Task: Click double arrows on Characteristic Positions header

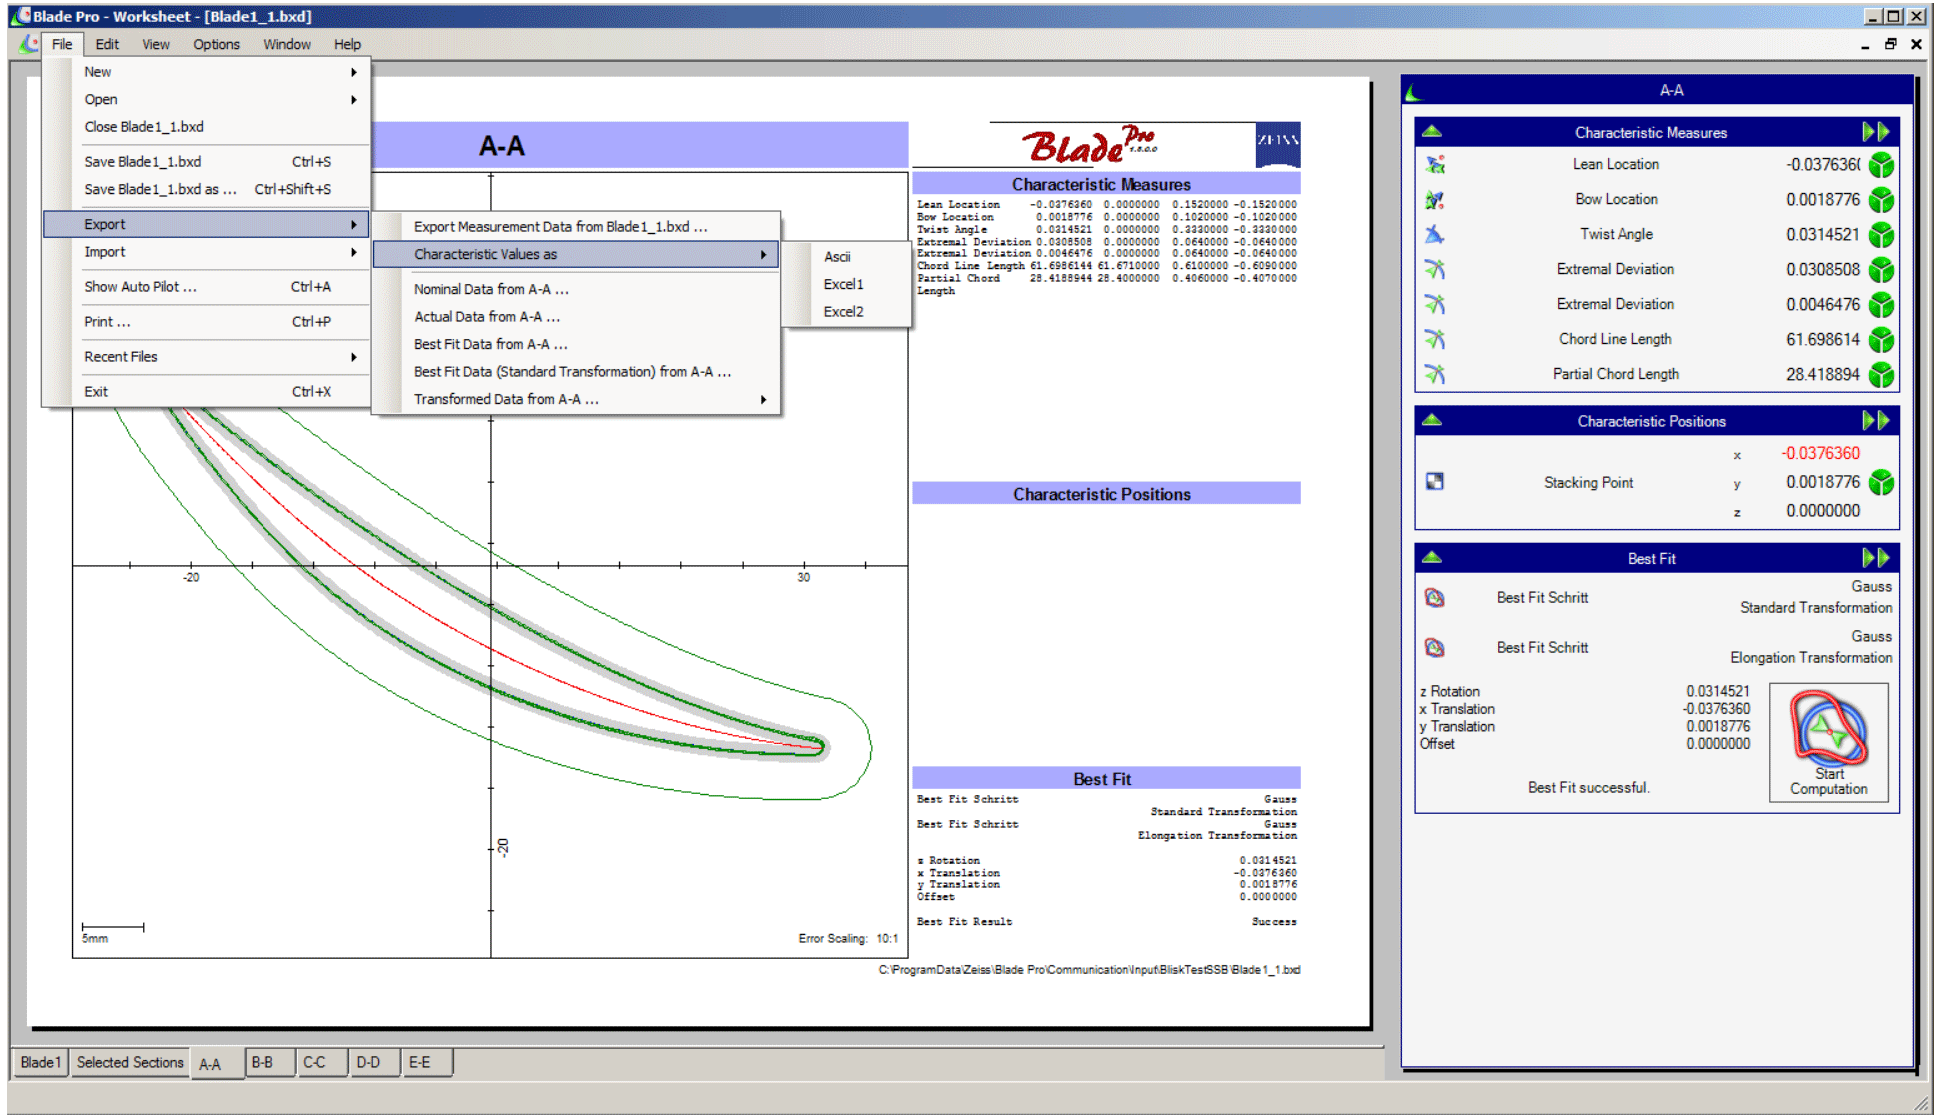Action: click(x=1876, y=421)
